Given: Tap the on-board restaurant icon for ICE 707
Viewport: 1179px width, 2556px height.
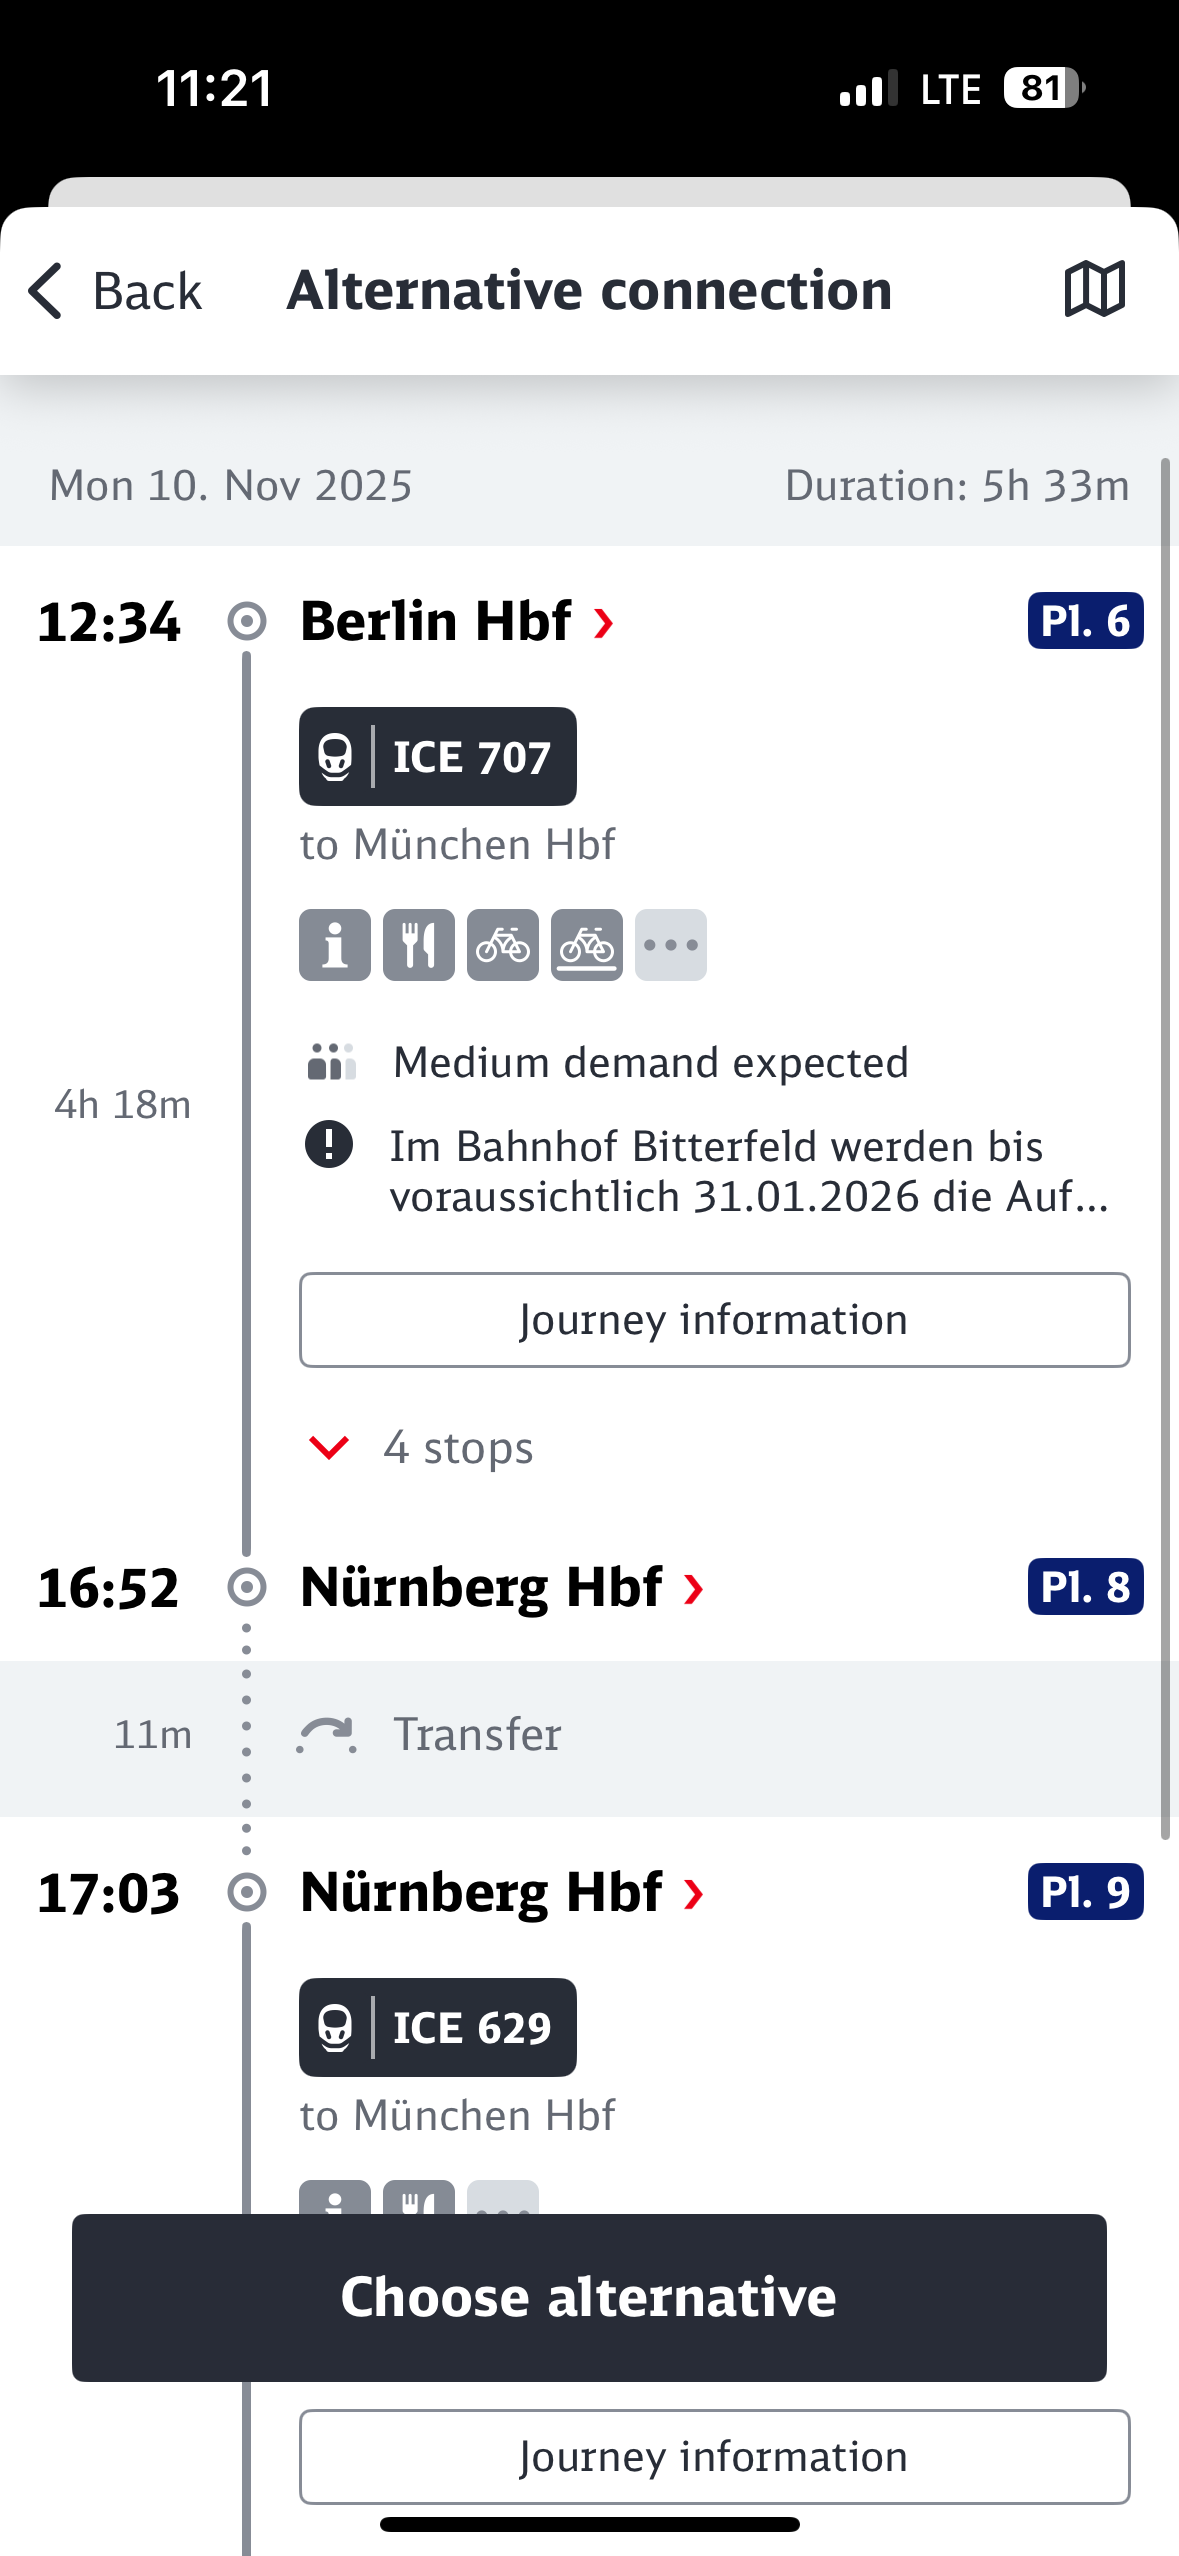Looking at the screenshot, I should [419, 945].
